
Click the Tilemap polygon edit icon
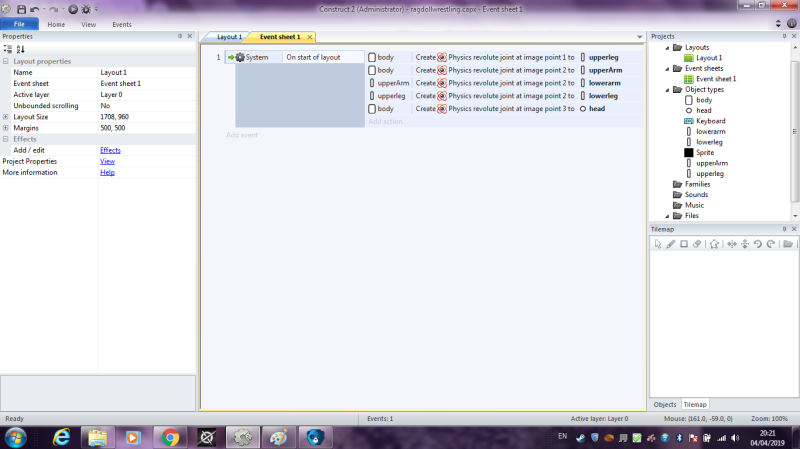pyautogui.click(x=714, y=244)
